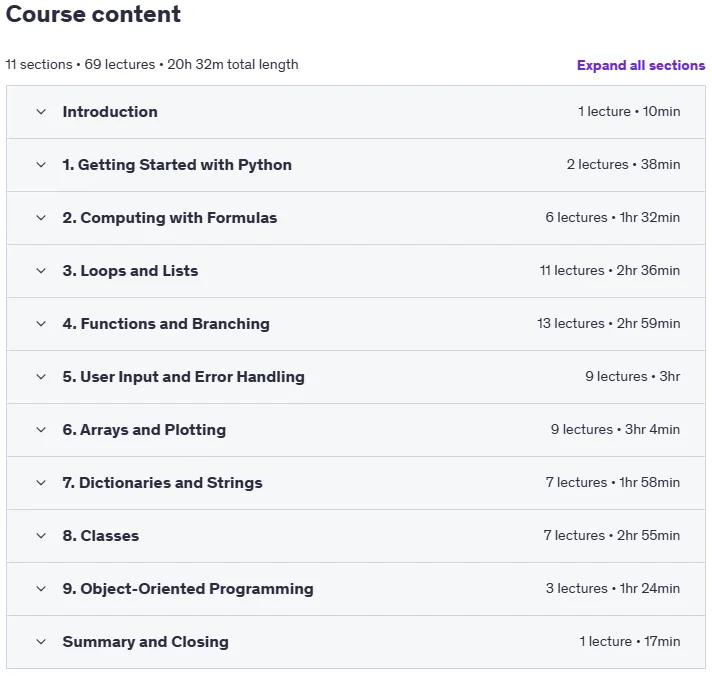Expand chevron for User Input and Error Handling
The width and height of the screenshot is (712, 676).
41,377
